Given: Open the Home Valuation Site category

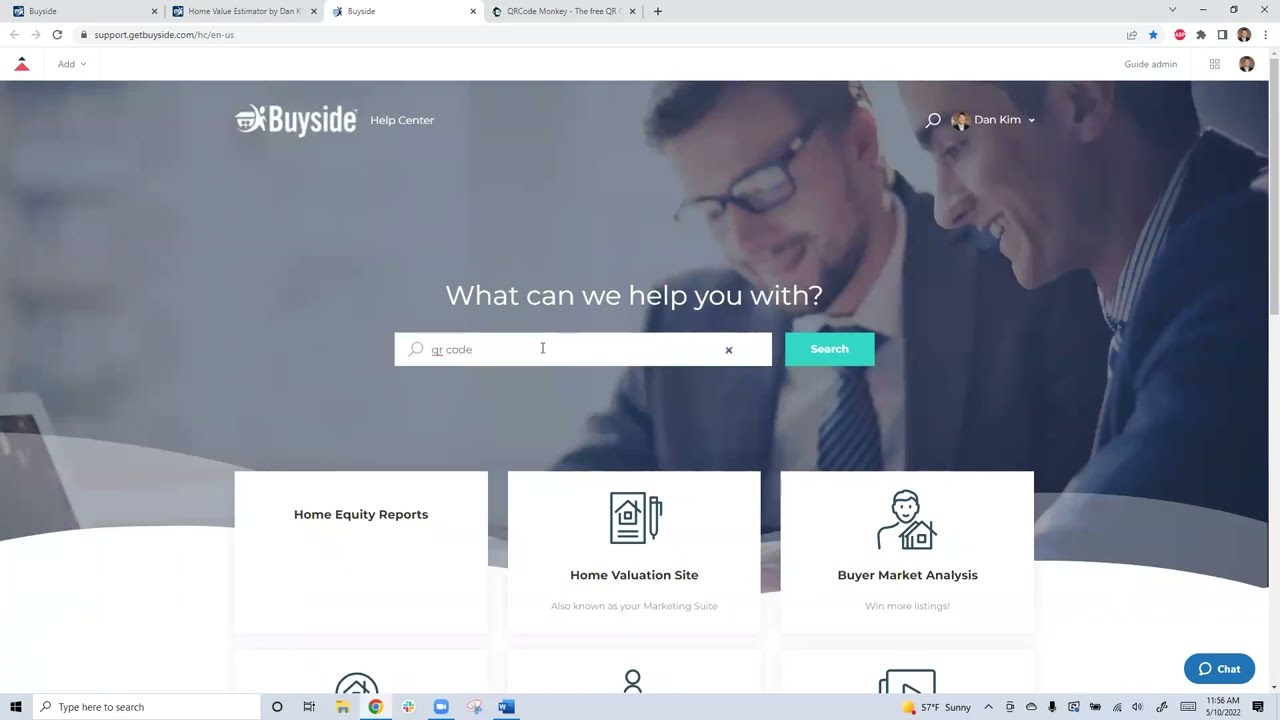Looking at the screenshot, I should click(634, 552).
